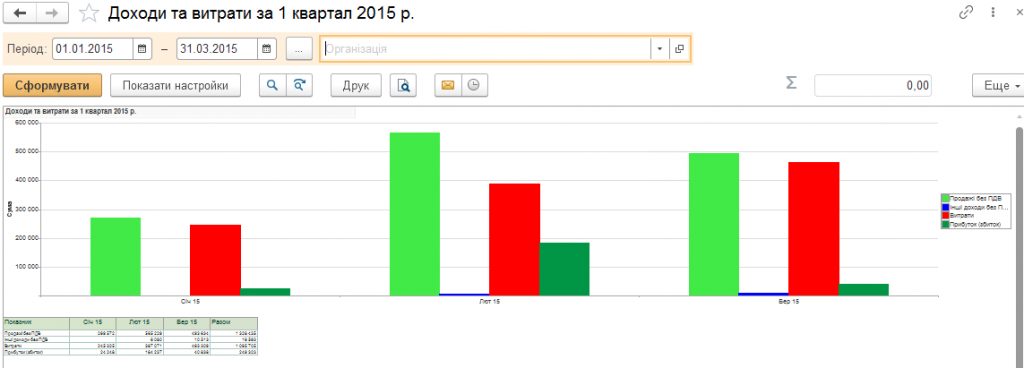The image size is (1024, 368).
Task: Click the February red expenses bar
Action: coord(515,239)
